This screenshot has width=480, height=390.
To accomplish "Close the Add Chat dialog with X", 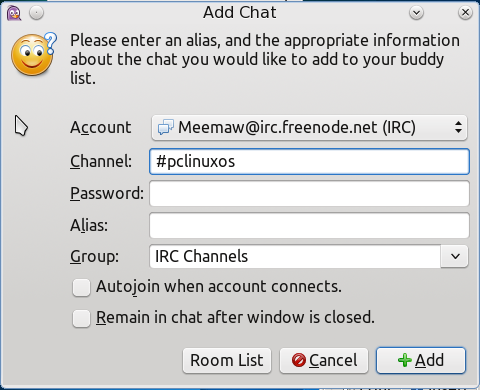I will click(465, 13).
